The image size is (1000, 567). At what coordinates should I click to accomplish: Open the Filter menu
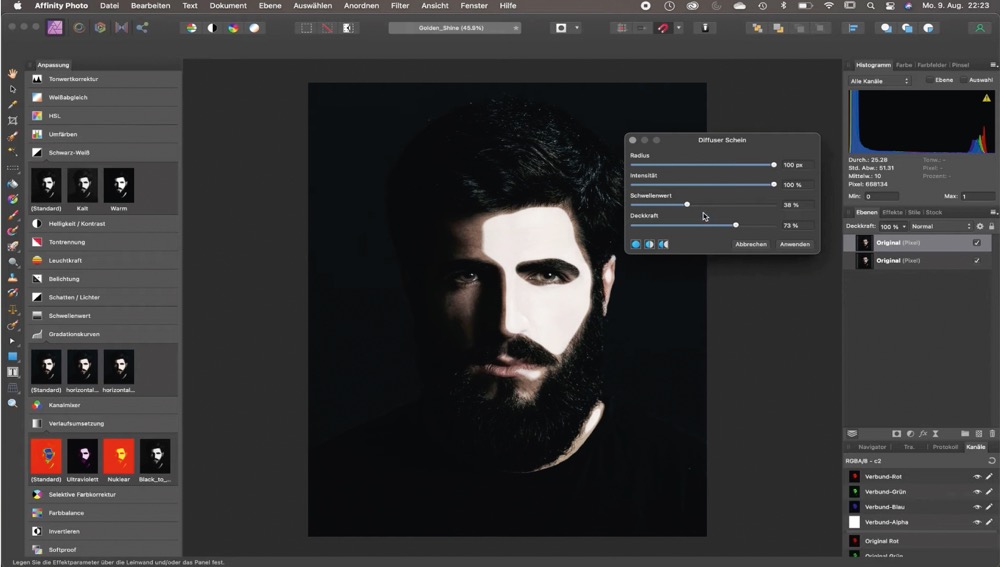[400, 6]
